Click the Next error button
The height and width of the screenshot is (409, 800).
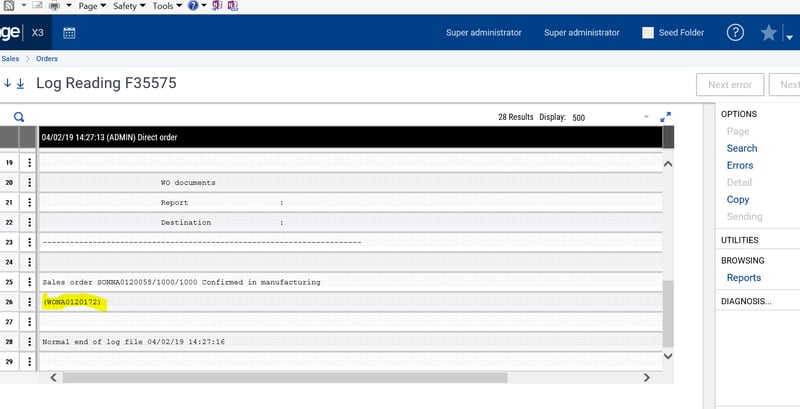point(730,85)
